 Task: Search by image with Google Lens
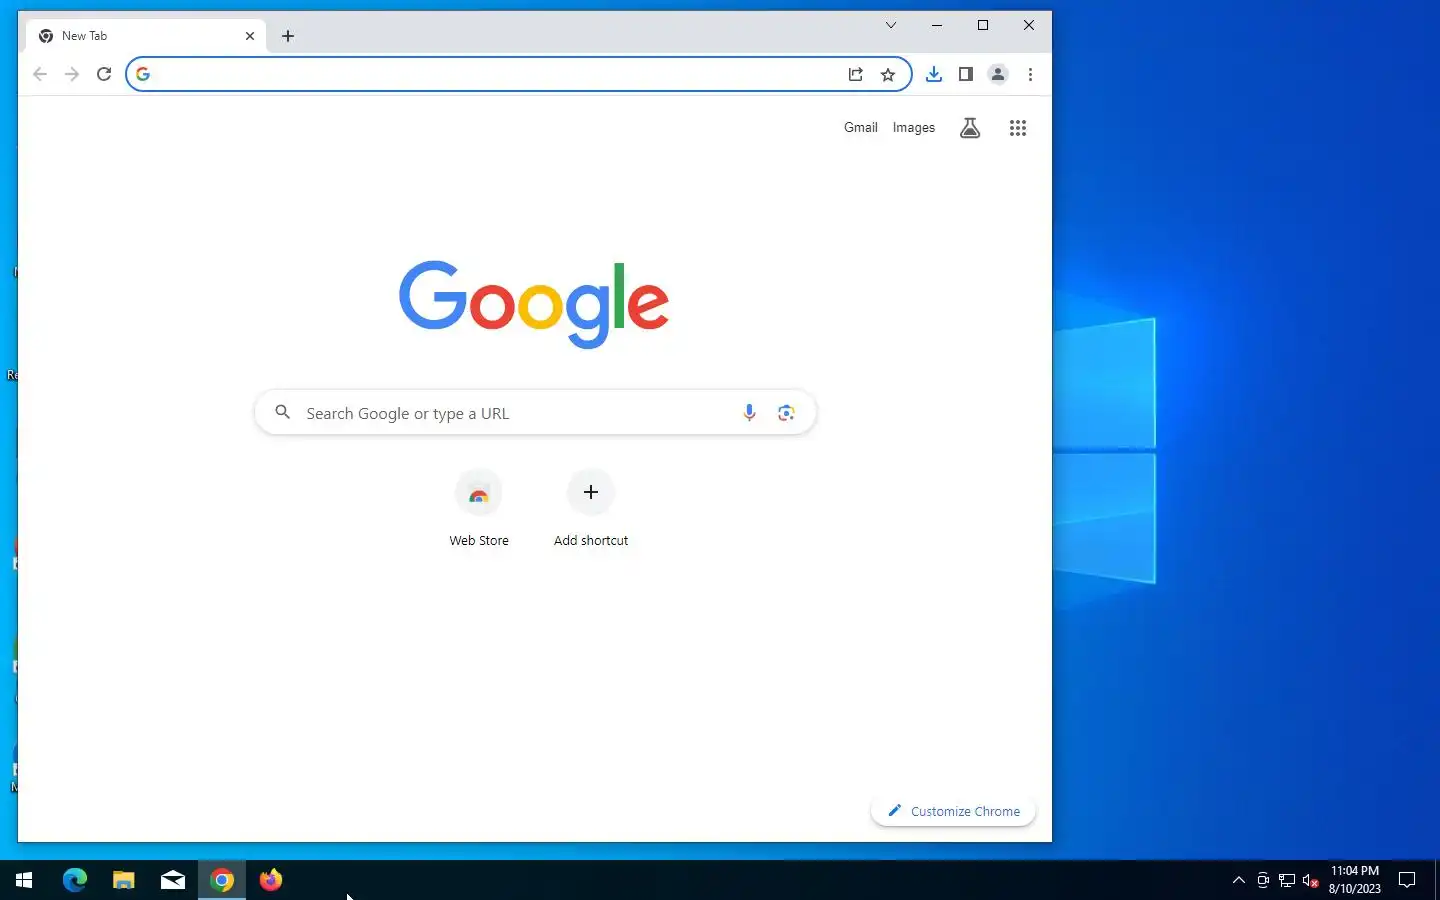click(x=786, y=413)
